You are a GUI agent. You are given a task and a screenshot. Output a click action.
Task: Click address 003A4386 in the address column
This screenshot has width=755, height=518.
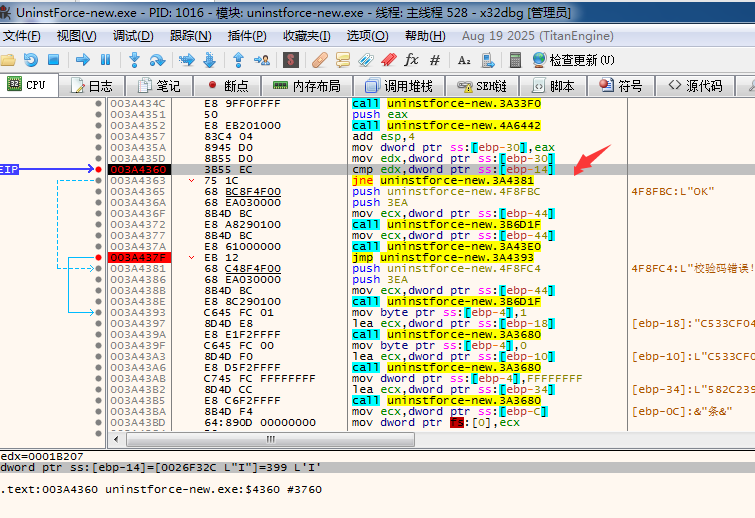pyautogui.click(x=138, y=280)
